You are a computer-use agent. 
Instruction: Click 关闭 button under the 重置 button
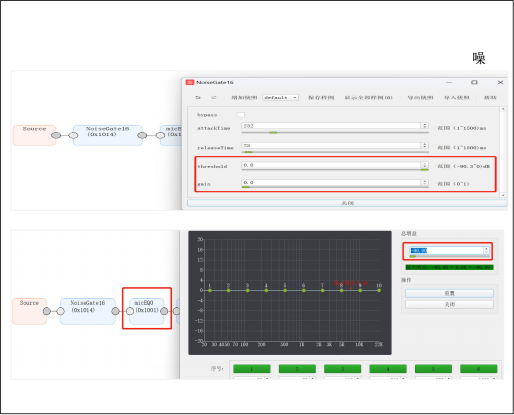pyautogui.click(x=449, y=305)
